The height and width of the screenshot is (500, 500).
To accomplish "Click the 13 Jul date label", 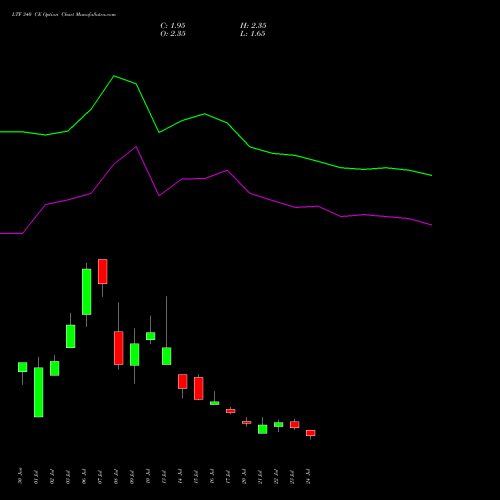I will click(164, 476).
